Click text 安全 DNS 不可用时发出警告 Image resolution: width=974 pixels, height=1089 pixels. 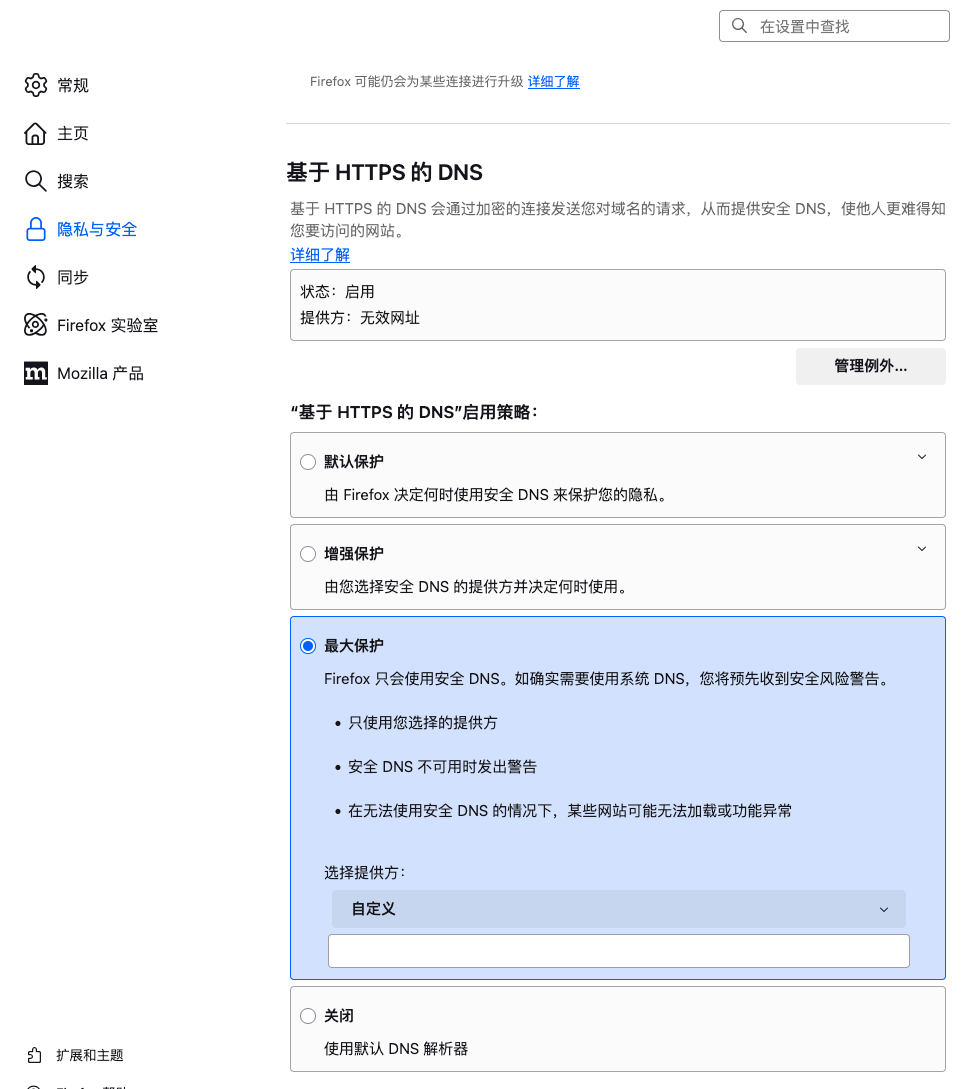tap(442, 767)
